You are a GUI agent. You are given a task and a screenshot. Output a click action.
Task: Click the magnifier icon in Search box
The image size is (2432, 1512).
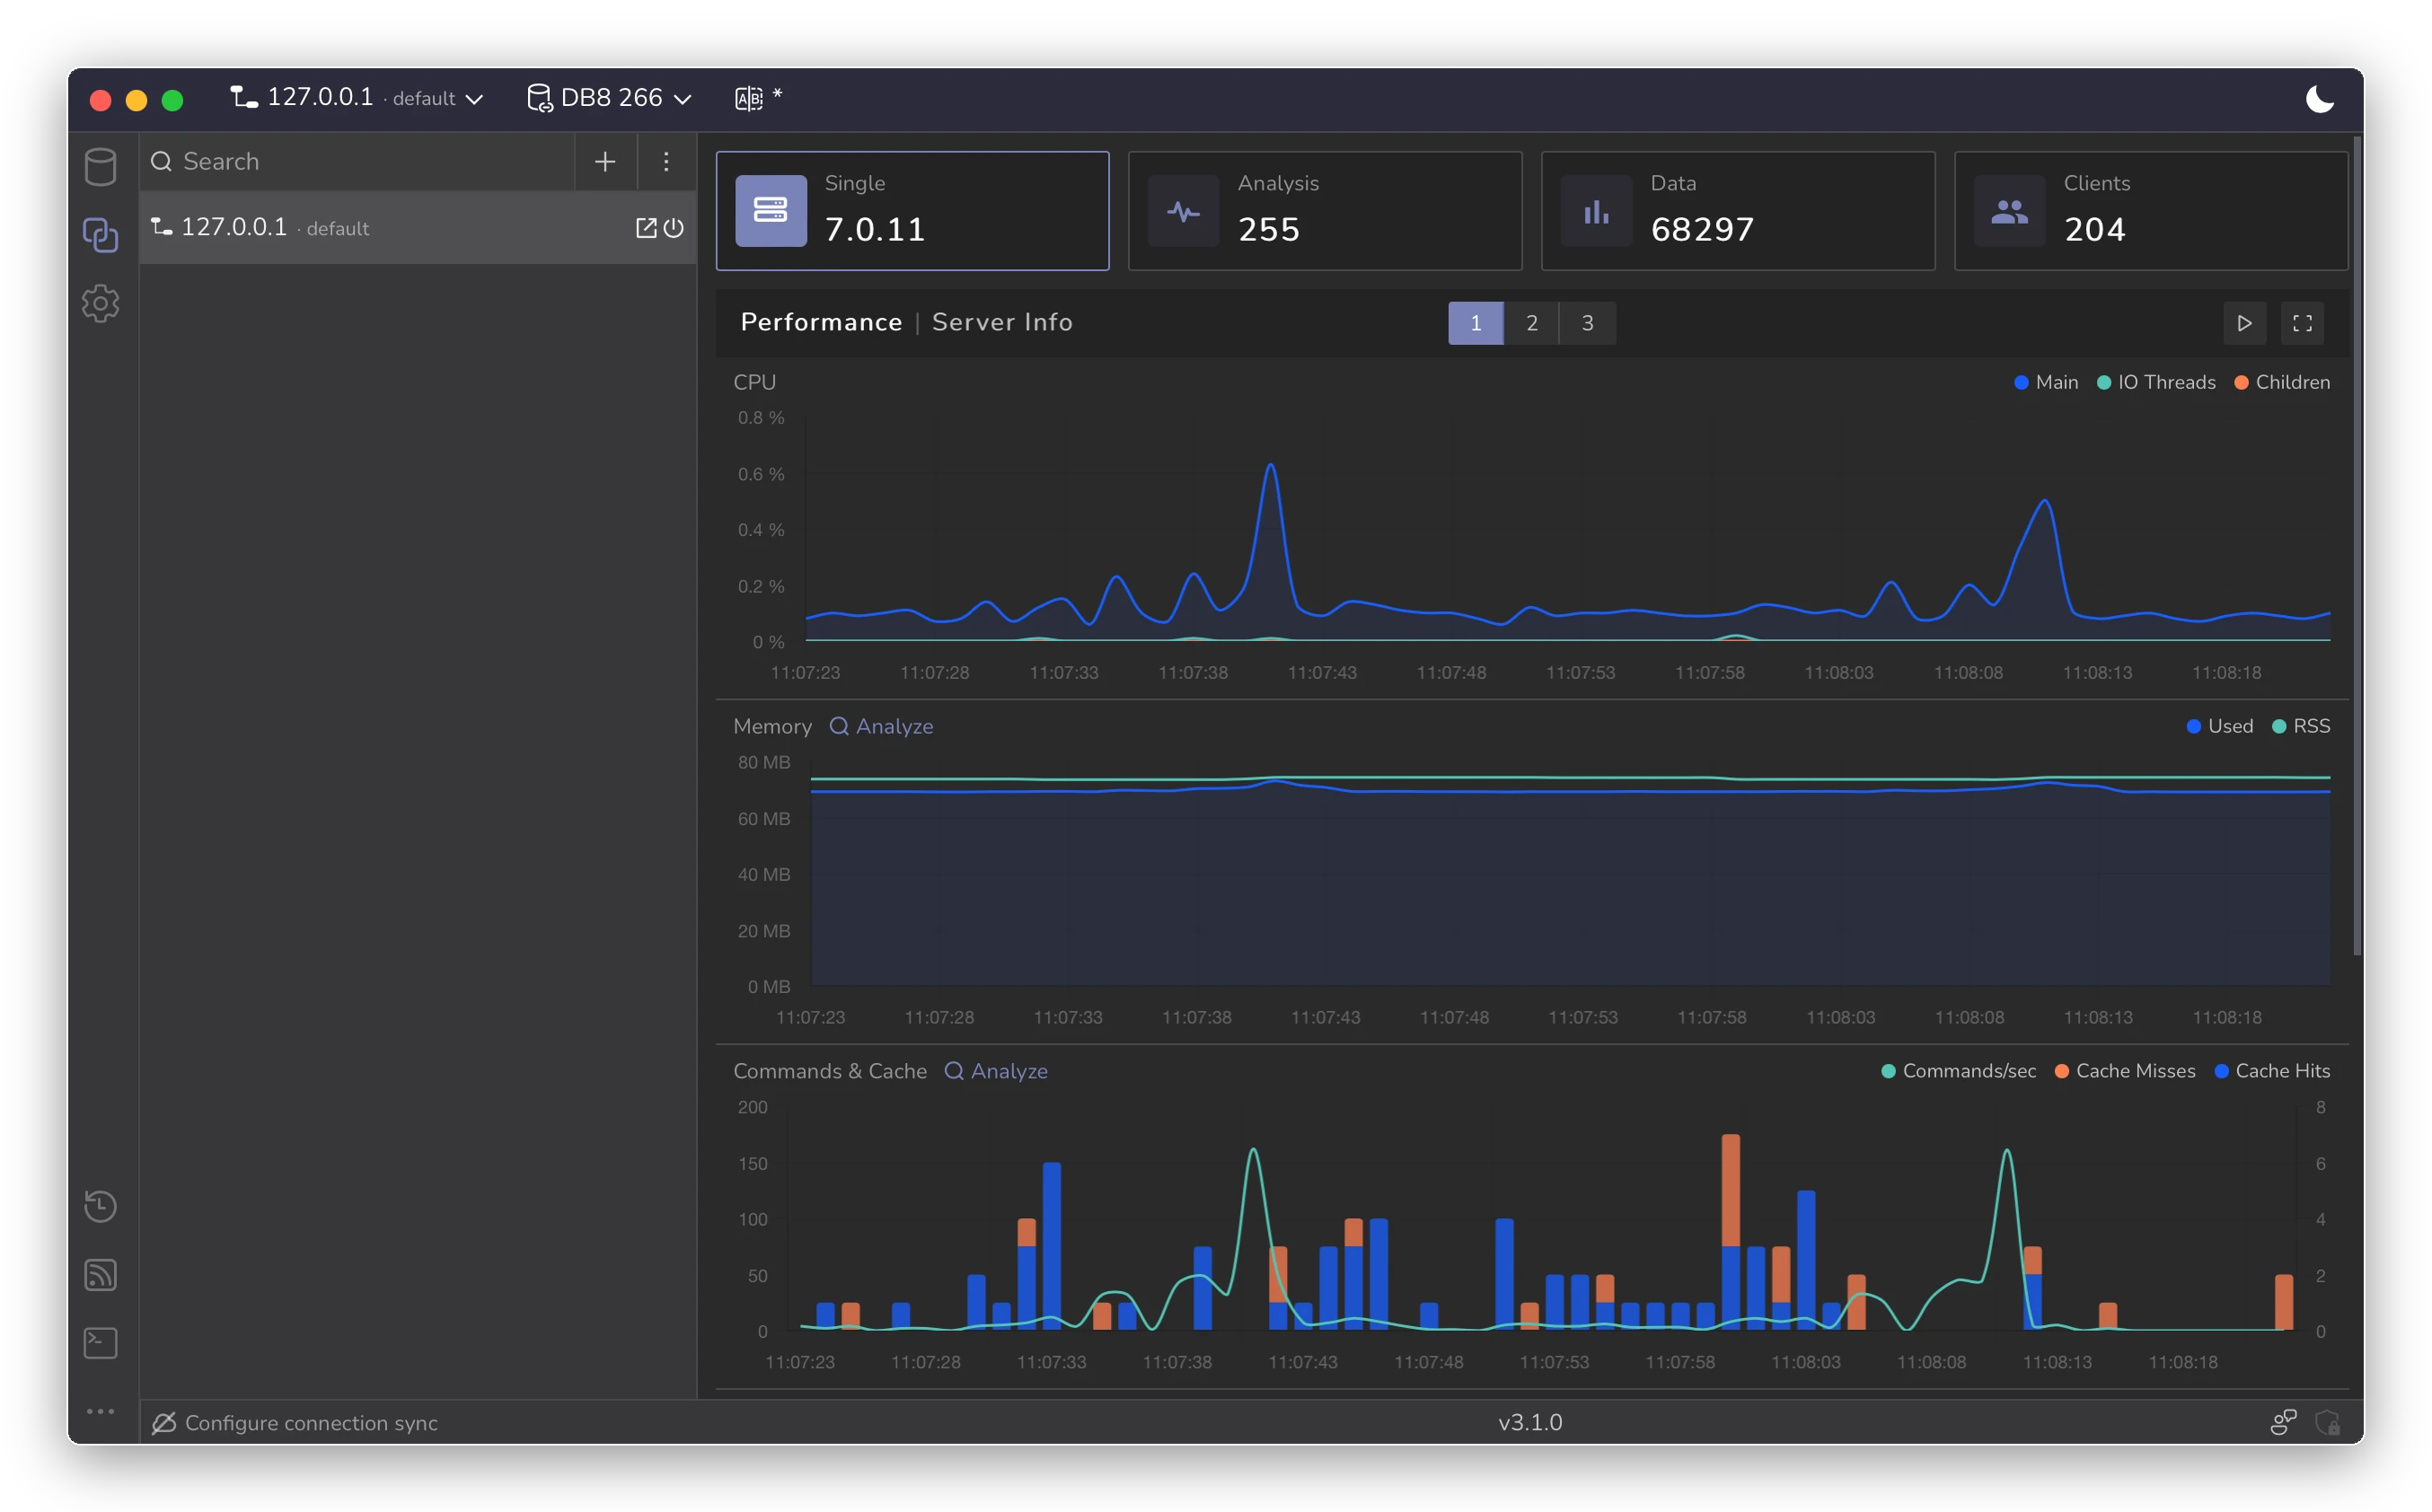pos(161,161)
